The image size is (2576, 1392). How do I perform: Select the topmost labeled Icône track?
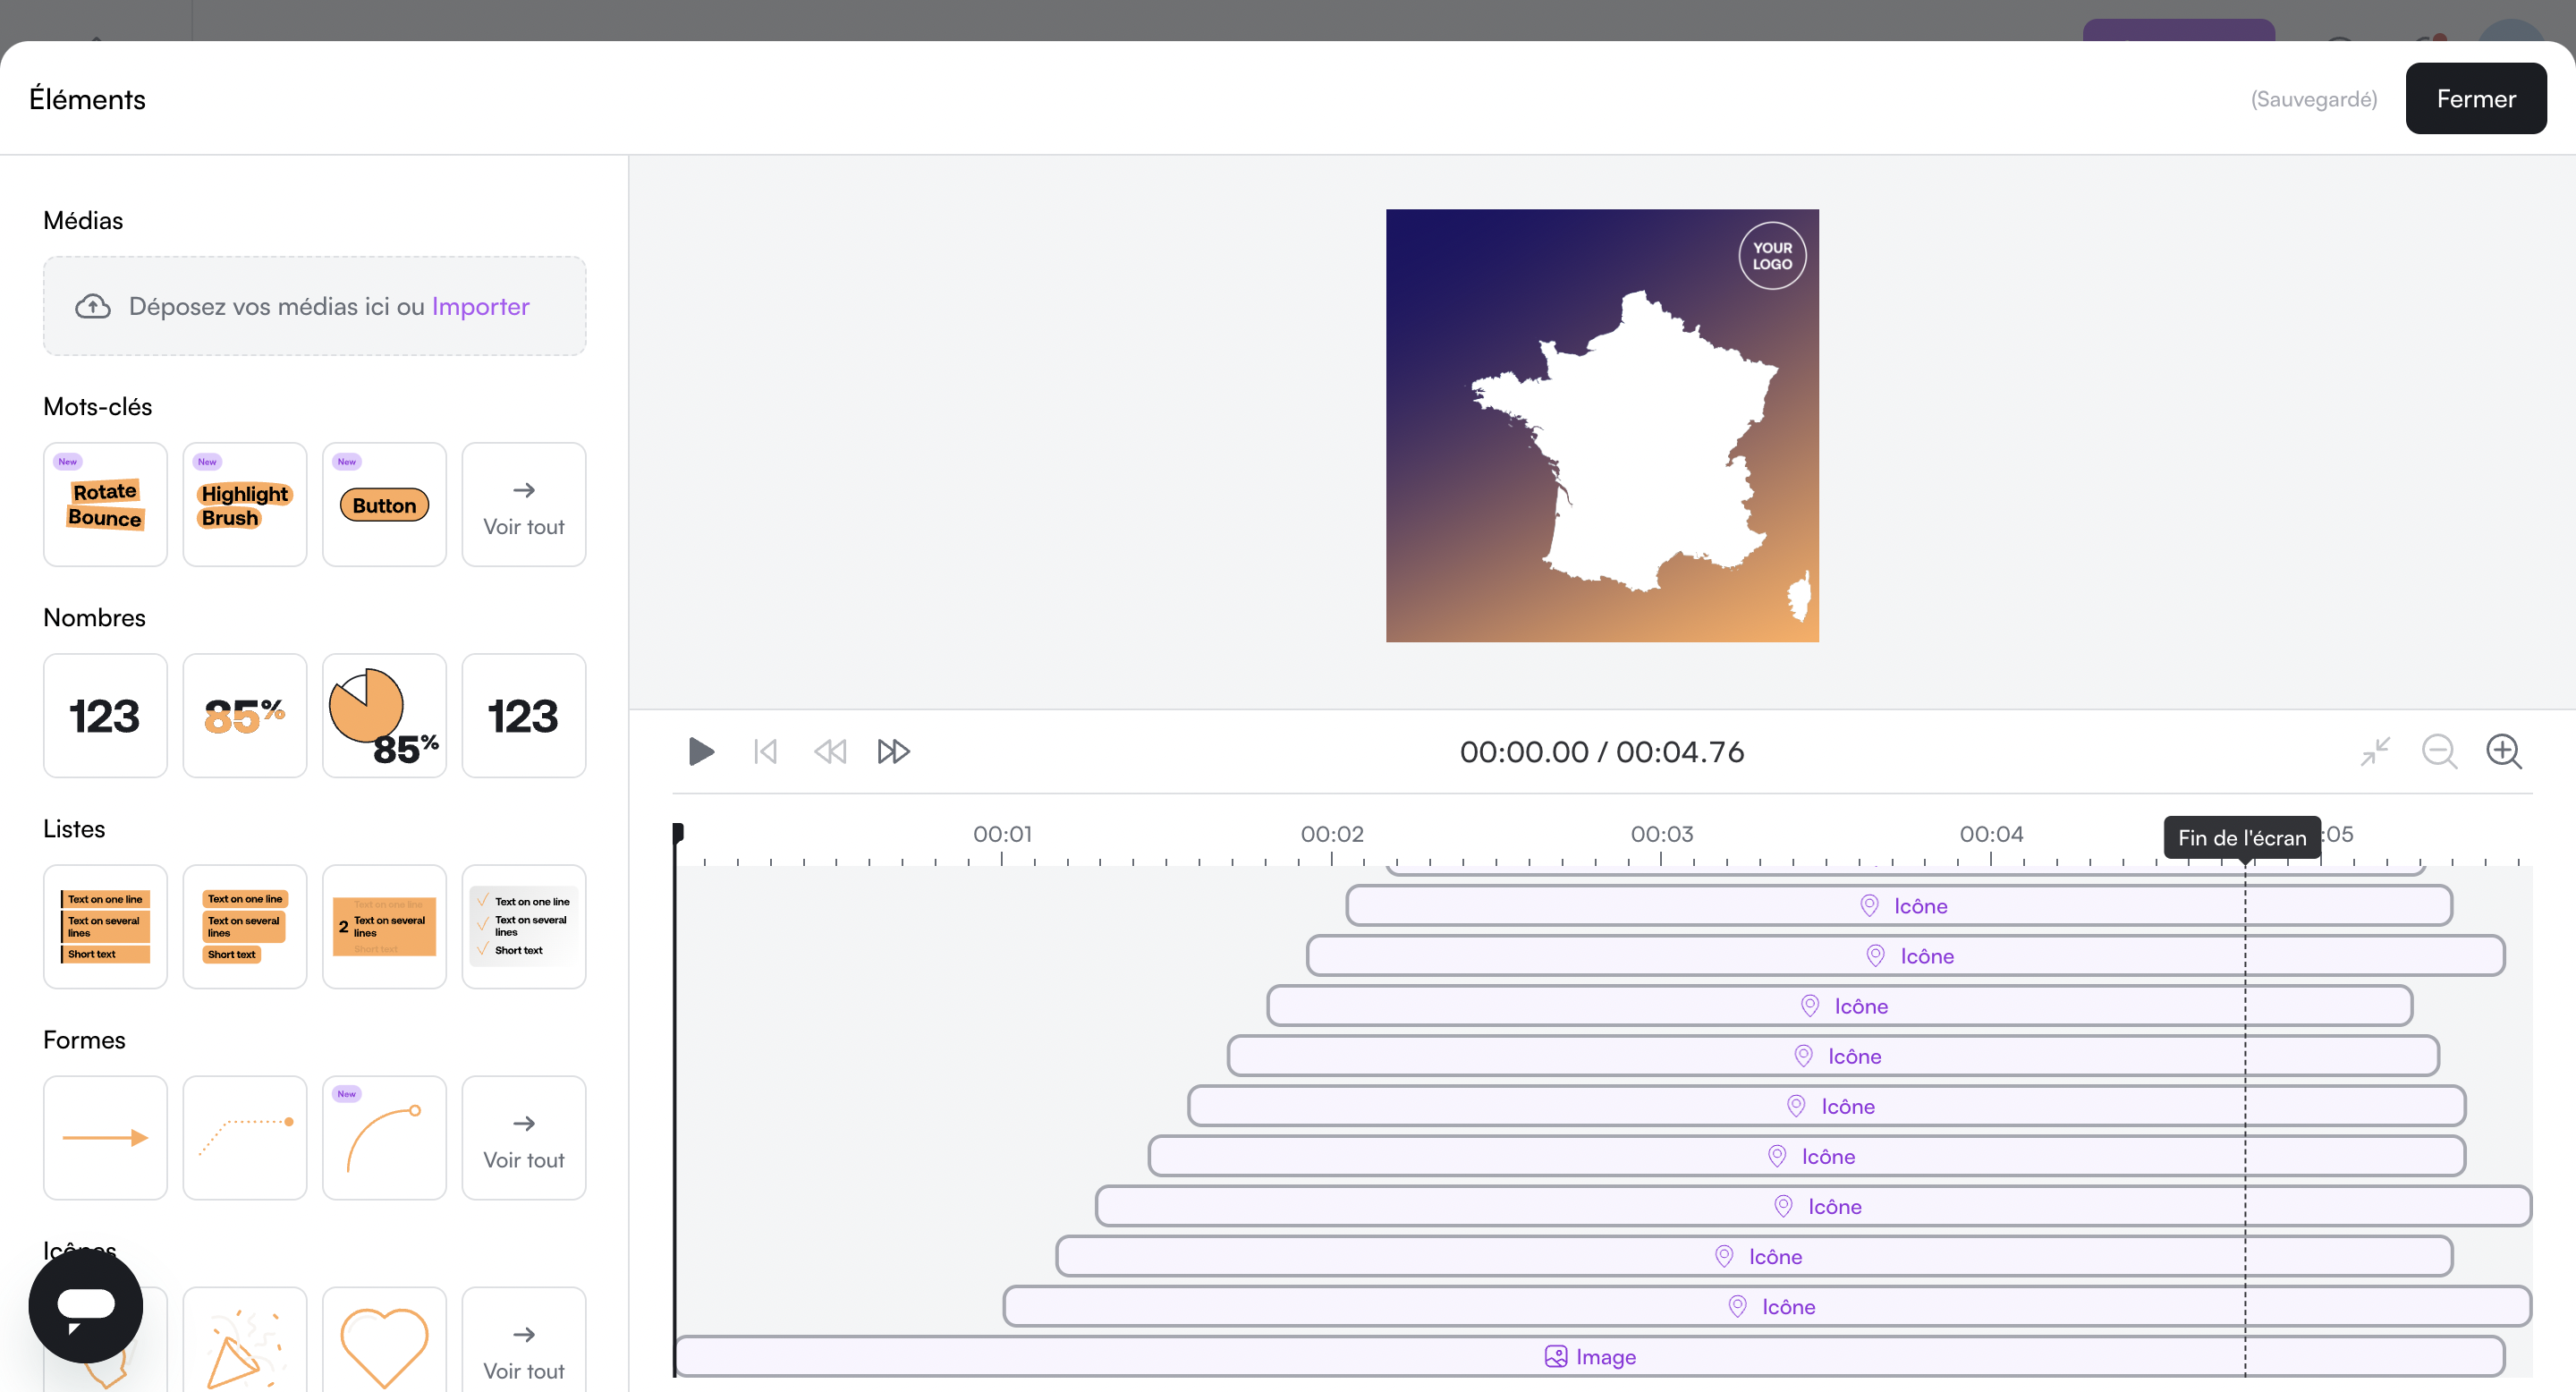point(1899,905)
